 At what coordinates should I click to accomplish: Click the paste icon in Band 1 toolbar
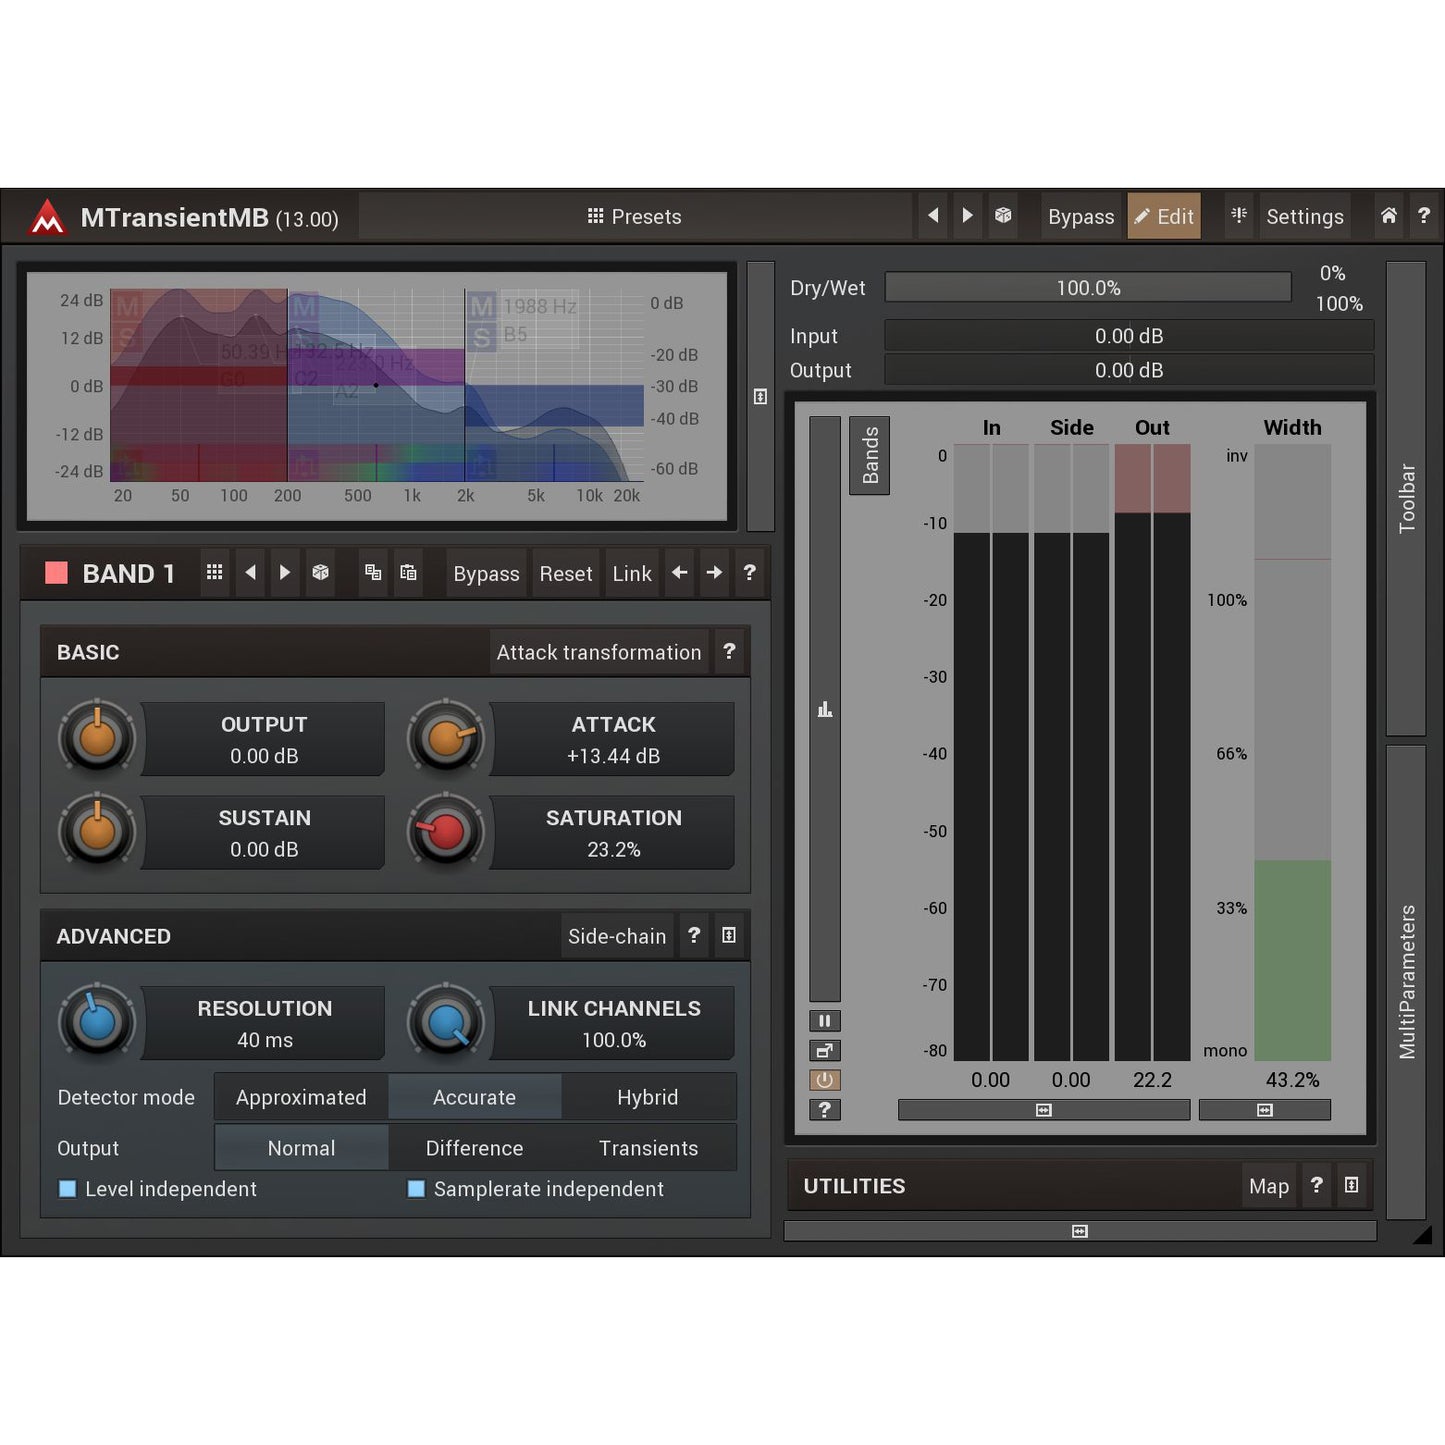click(x=408, y=572)
